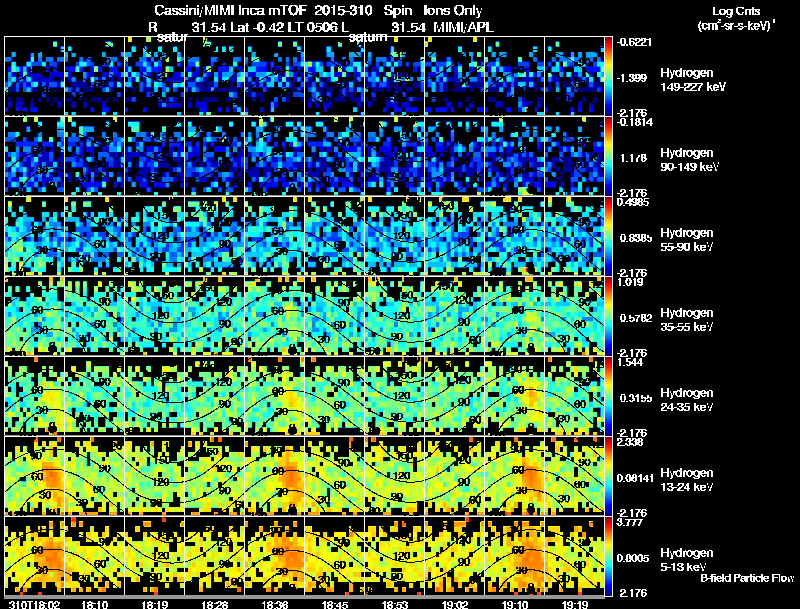
Task: Select the 'Hydrogen 24-35 keV' row label
Action: coord(687,400)
